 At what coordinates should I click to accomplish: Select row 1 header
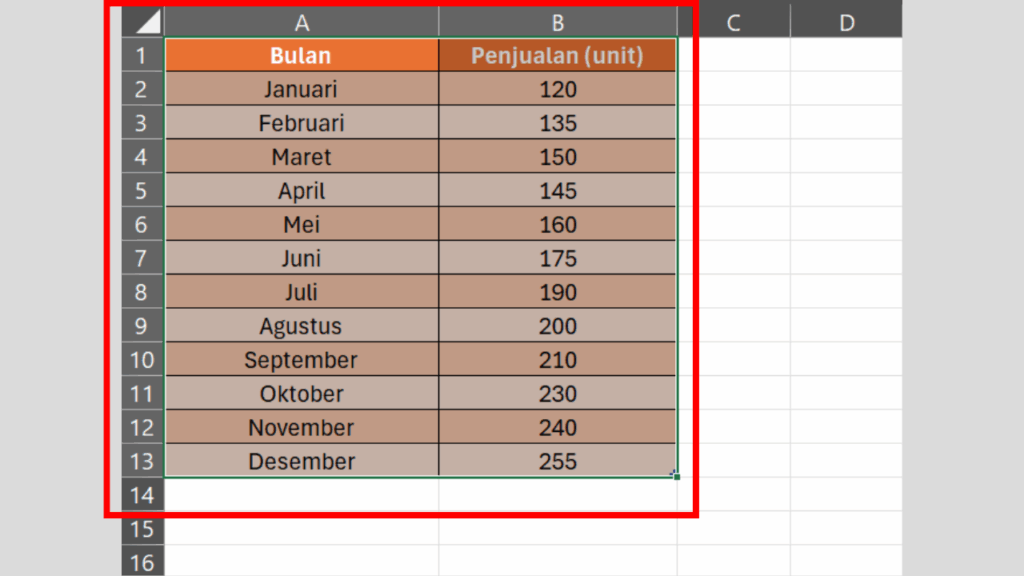click(x=142, y=55)
